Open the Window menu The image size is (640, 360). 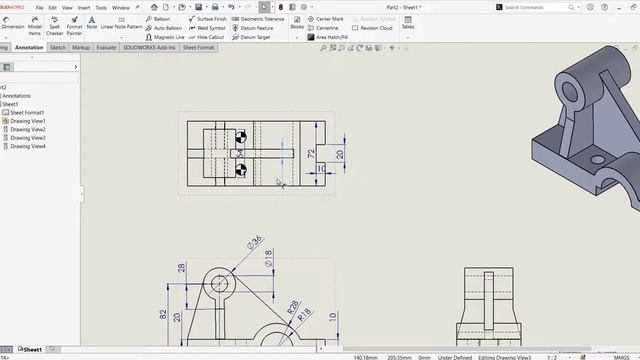click(x=121, y=7)
